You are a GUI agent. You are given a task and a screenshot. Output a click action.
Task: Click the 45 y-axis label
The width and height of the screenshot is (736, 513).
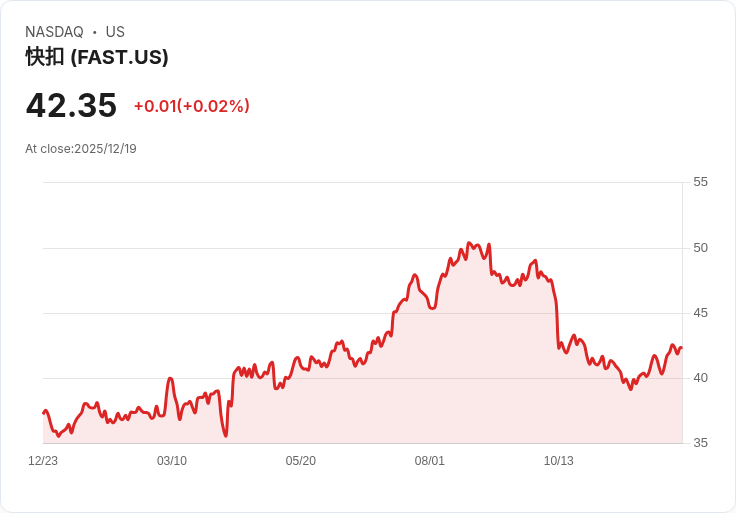click(700, 313)
